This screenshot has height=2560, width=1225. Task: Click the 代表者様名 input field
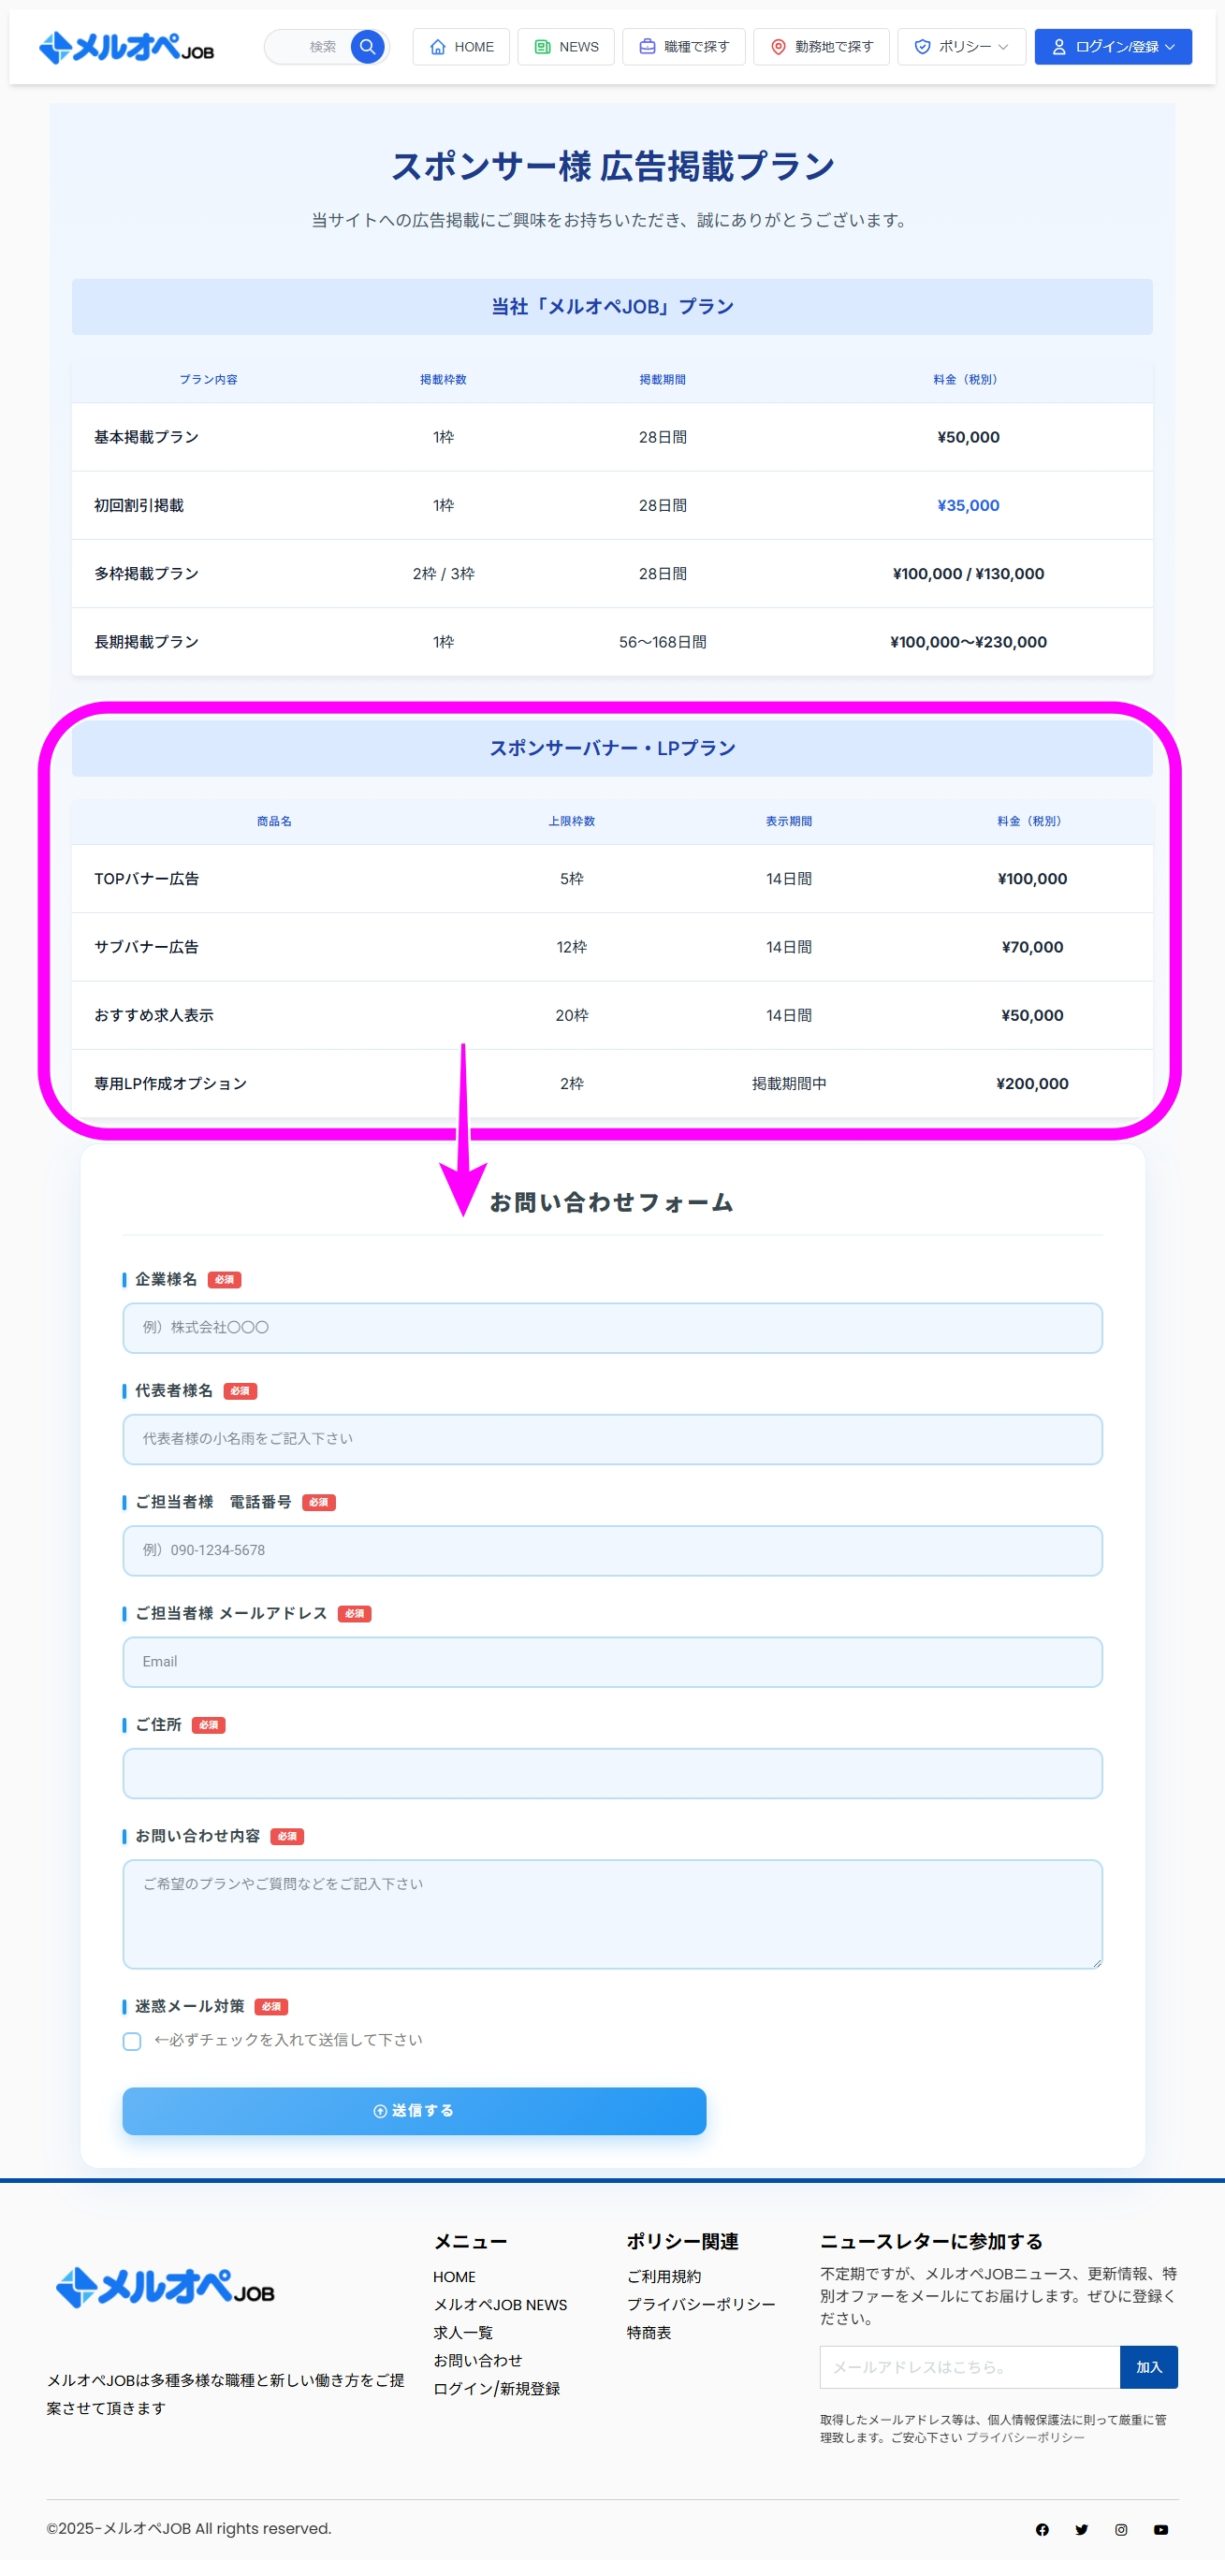coord(612,1439)
